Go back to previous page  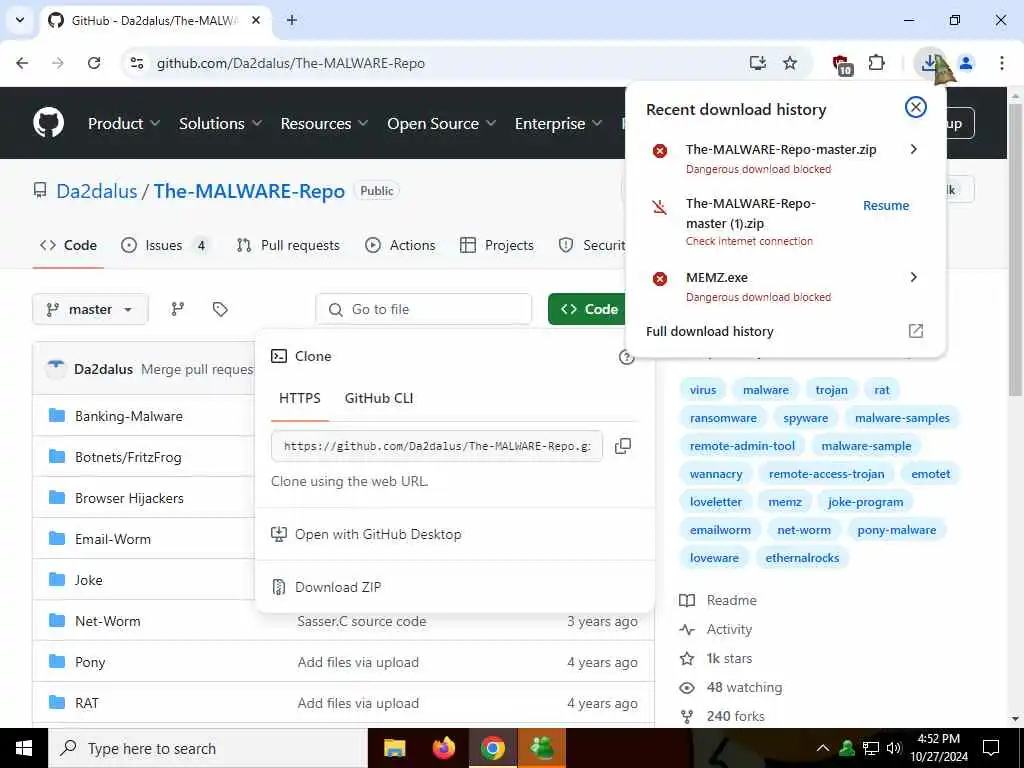click(x=22, y=63)
